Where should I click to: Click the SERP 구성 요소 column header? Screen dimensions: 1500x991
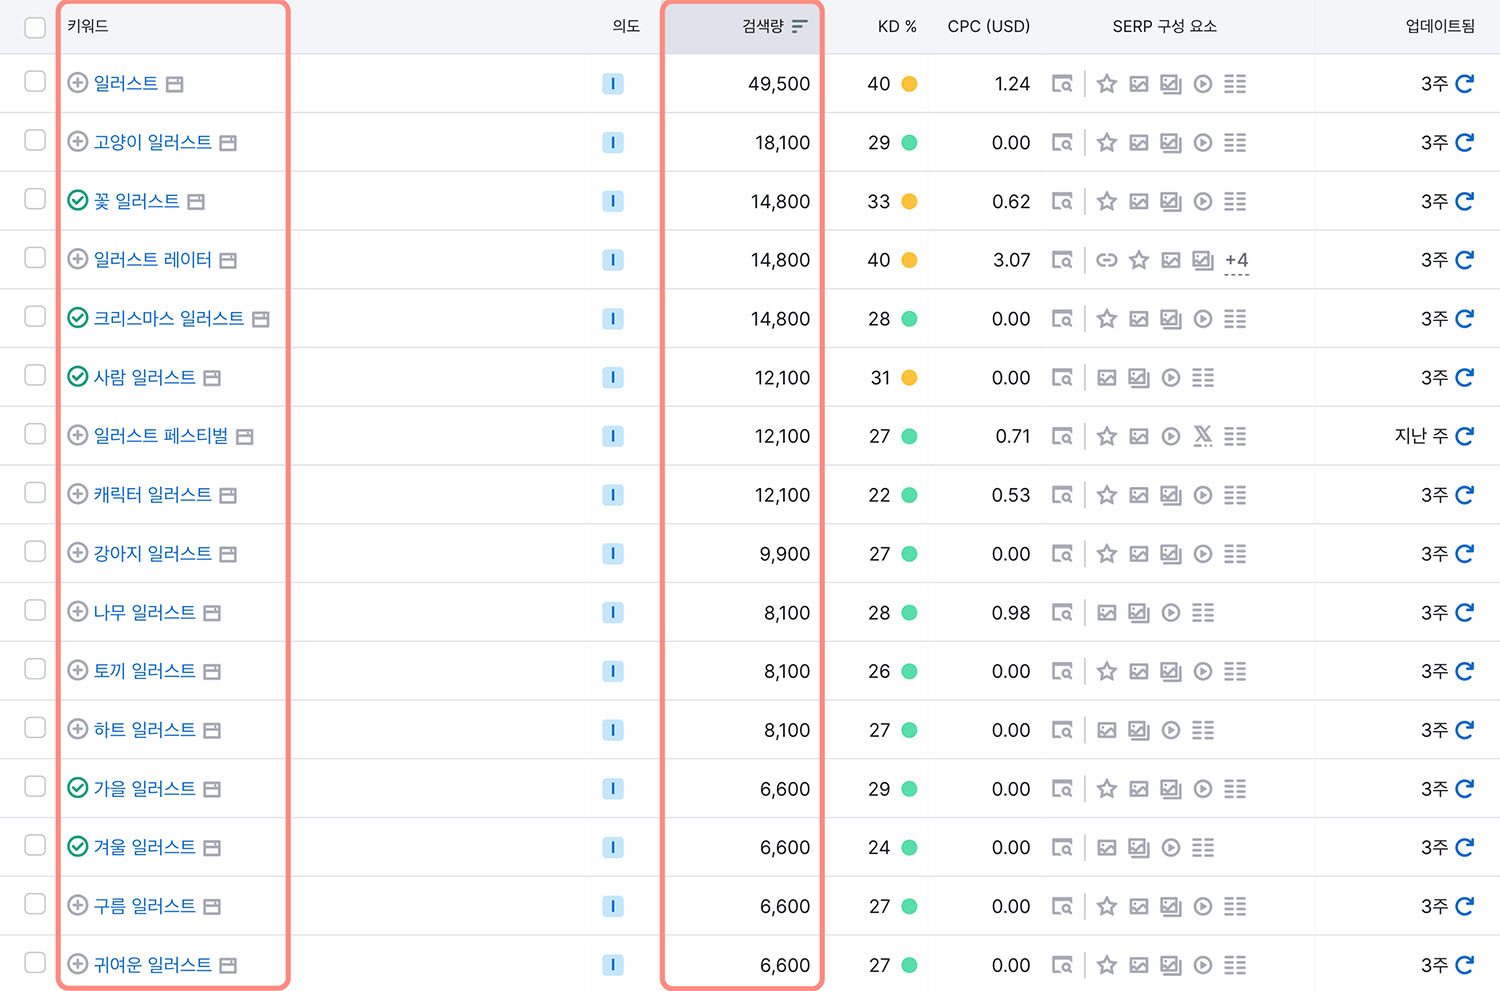[x=1165, y=26]
